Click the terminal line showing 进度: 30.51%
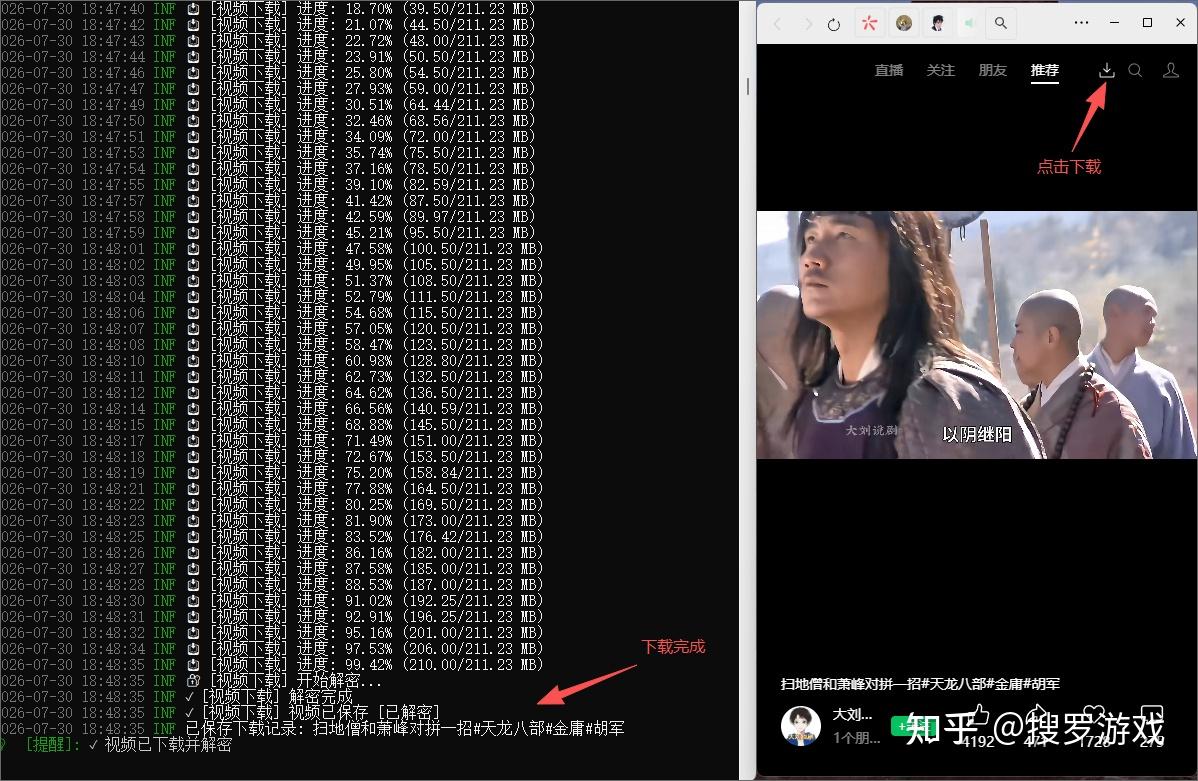The image size is (1198, 781). pyautogui.click(x=267, y=105)
